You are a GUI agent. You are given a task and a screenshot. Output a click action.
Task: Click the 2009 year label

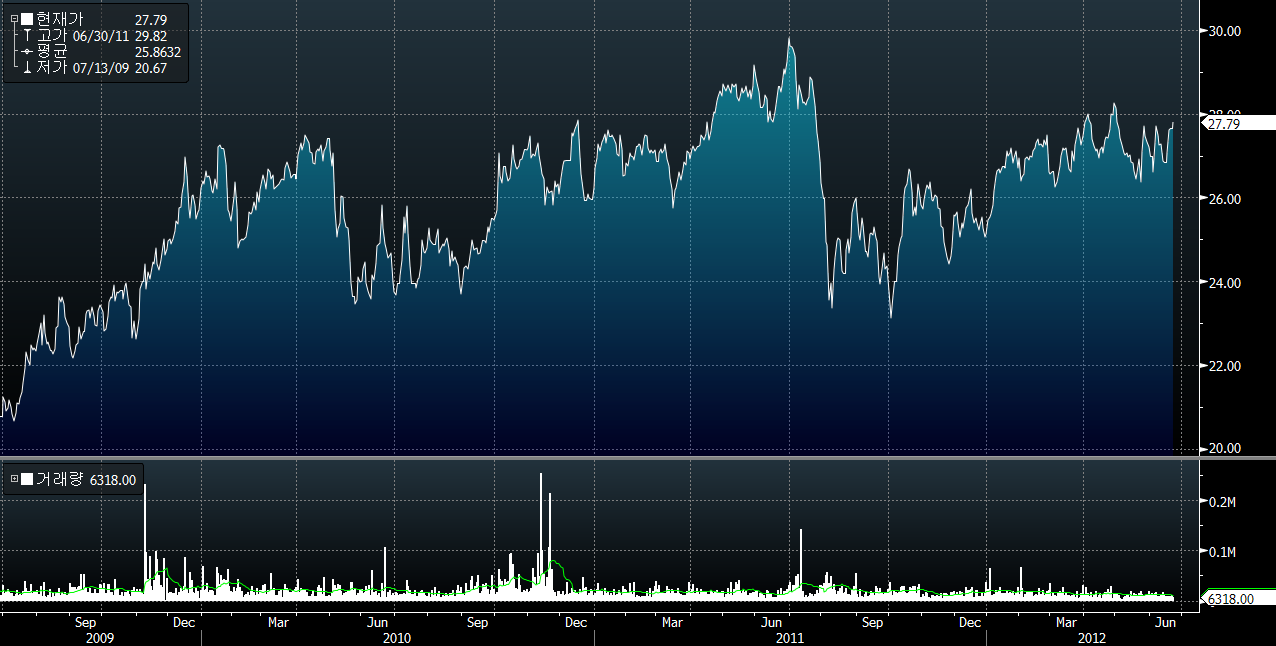pyautogui.click(x=100, y=637)
